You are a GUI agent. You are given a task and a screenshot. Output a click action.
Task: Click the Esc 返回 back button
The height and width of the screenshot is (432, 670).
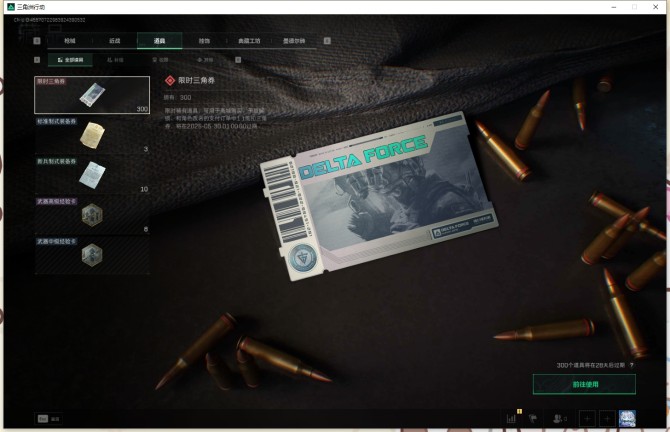(49, 419)
